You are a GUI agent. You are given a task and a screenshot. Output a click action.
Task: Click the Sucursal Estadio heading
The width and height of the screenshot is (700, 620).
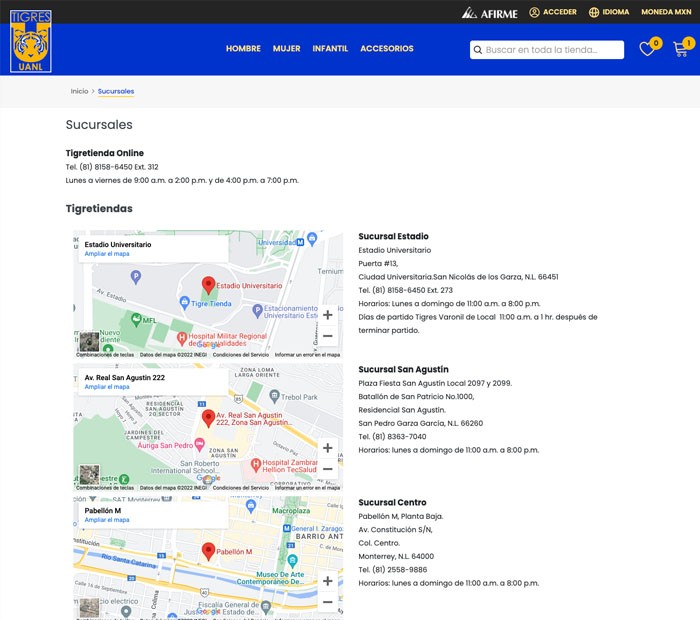393,236
